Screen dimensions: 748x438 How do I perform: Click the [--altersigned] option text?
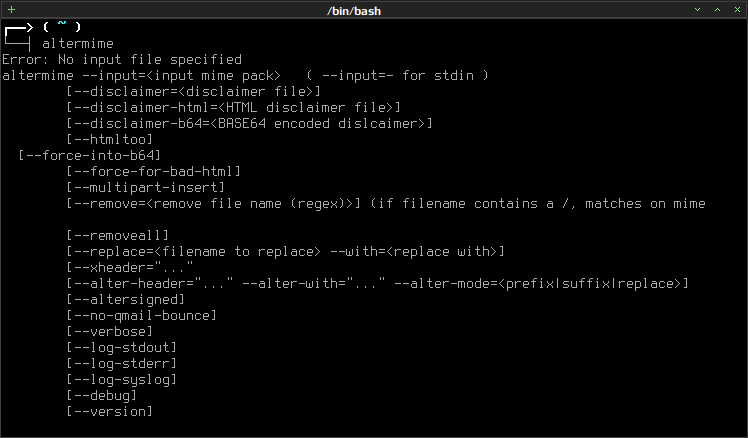[x=125, y=300]
